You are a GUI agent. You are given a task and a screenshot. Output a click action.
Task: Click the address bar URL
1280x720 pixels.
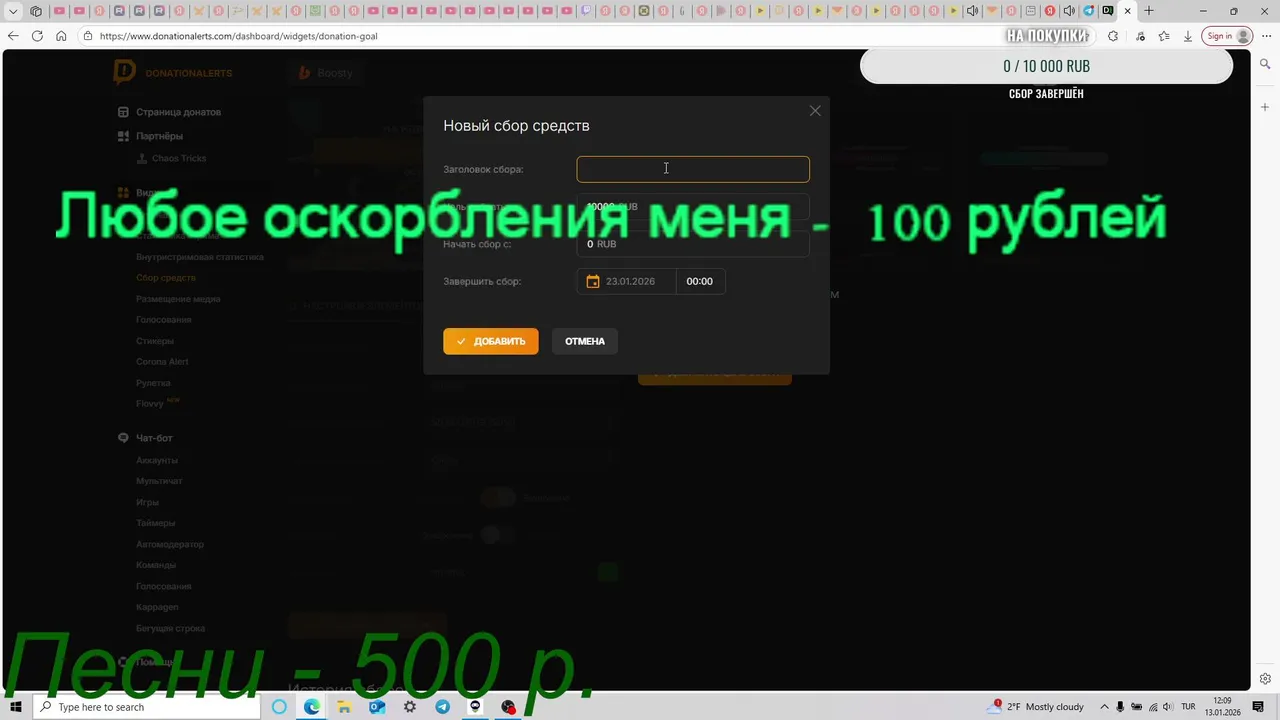(238, 36)
